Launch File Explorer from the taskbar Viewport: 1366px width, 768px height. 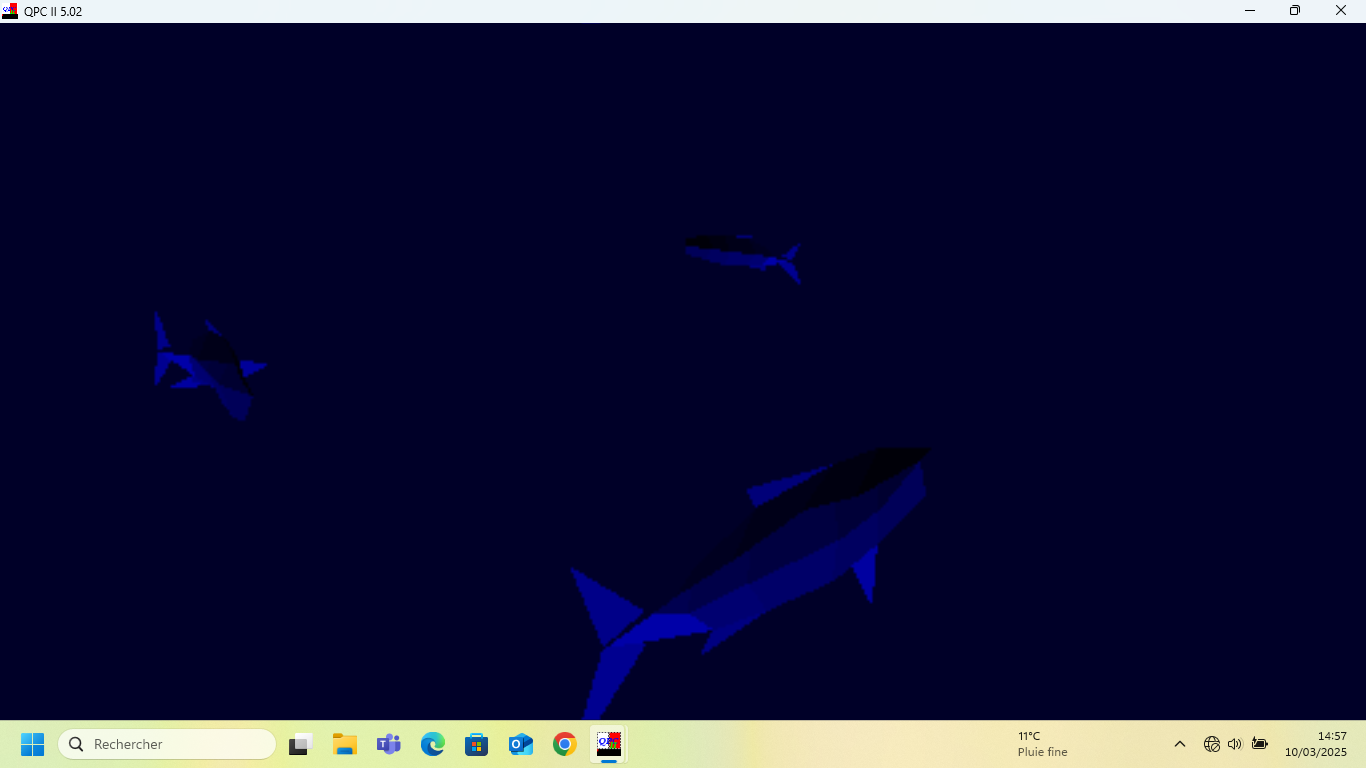point(345,744)
